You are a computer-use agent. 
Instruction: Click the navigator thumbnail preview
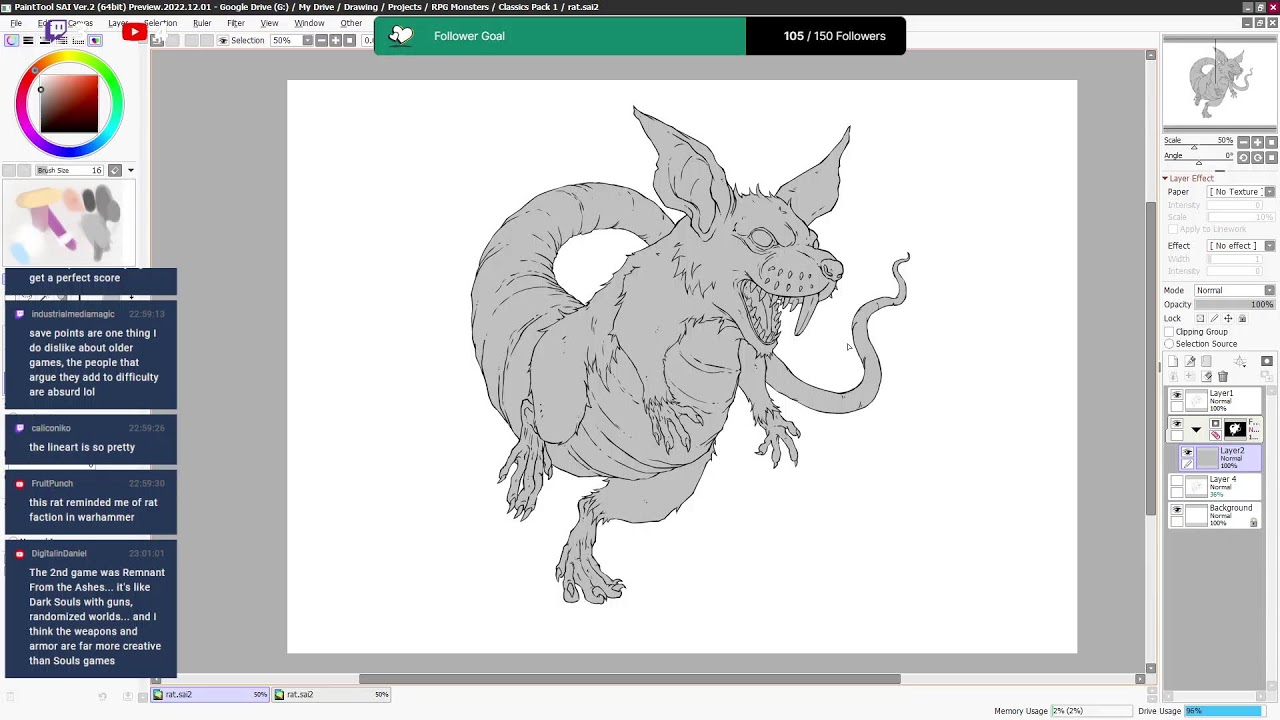[x=1219, y=83]
